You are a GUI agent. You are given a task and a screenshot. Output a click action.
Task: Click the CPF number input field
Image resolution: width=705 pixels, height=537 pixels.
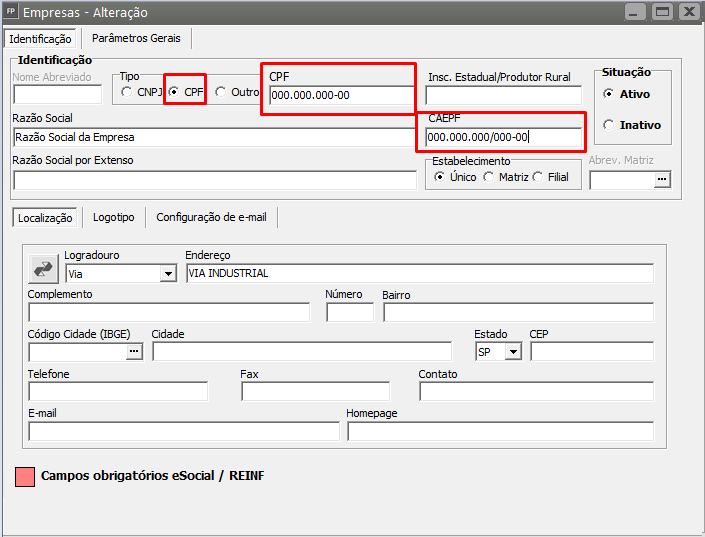340,96
